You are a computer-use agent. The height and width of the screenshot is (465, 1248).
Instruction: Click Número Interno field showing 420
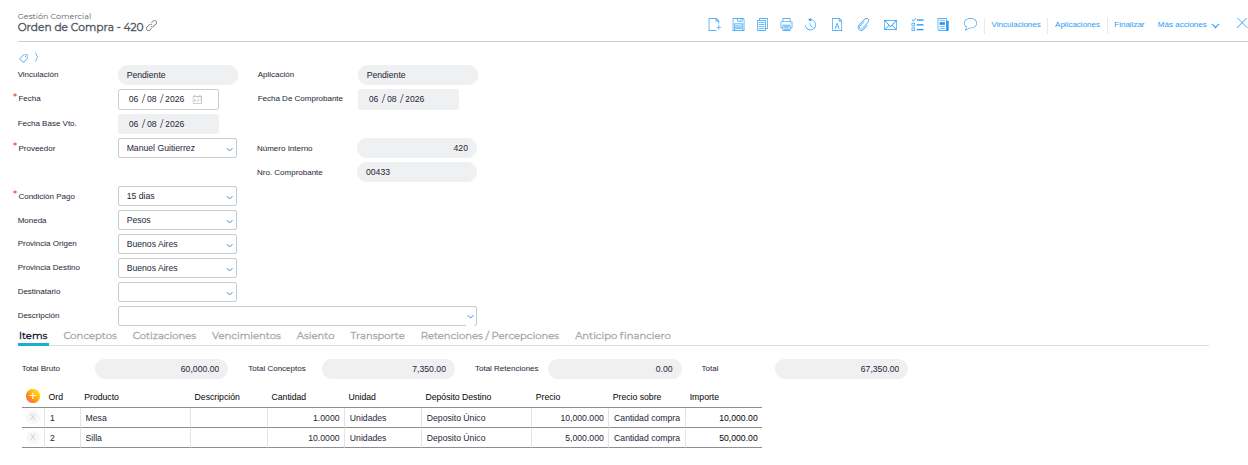point(417,148)
